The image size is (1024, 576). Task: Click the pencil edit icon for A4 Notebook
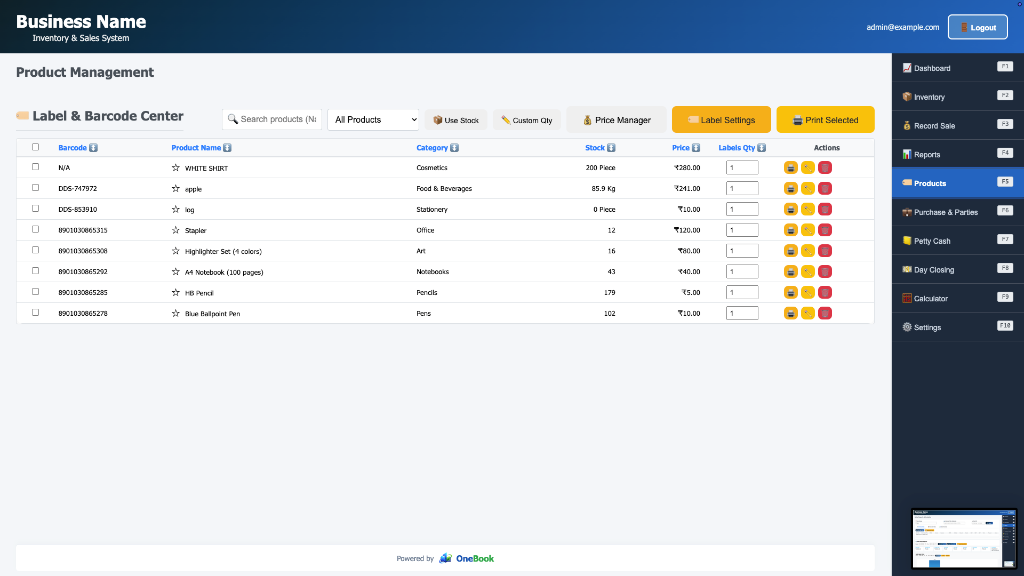(x=808, y=272)
